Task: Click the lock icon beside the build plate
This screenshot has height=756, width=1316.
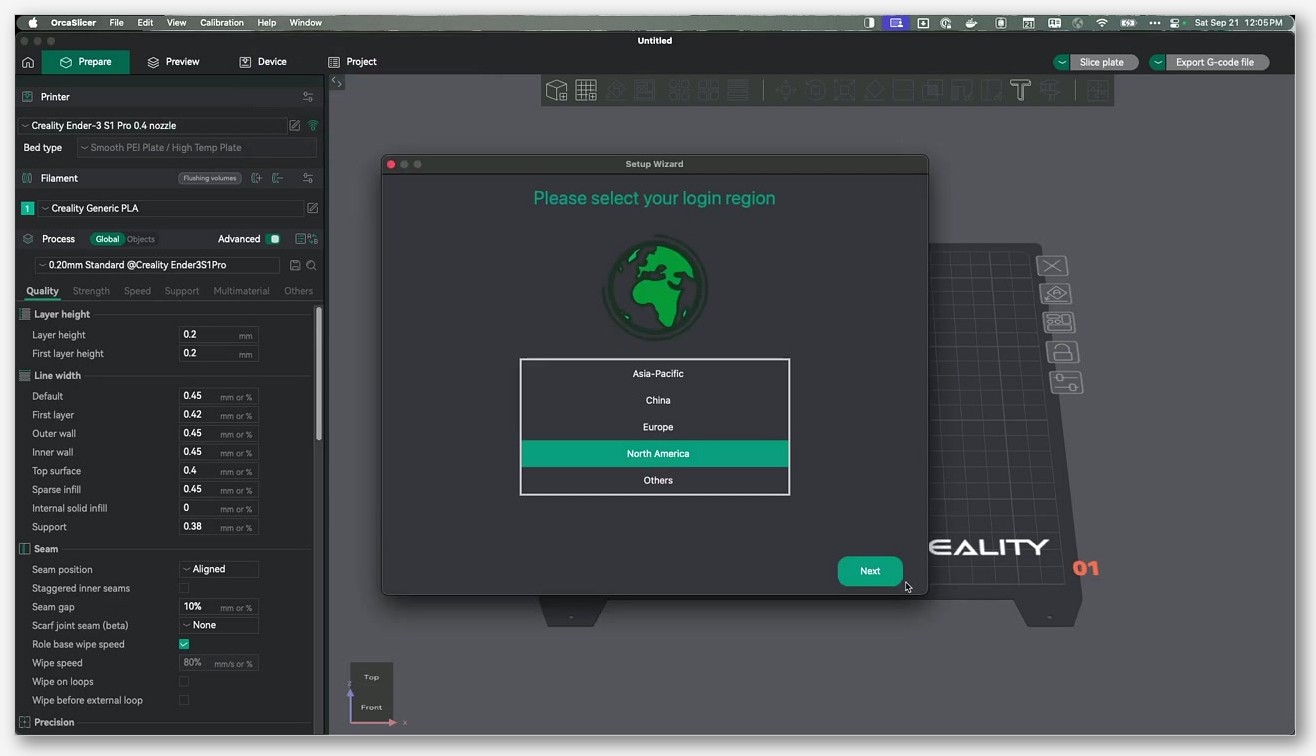Action: (1062, 352)
